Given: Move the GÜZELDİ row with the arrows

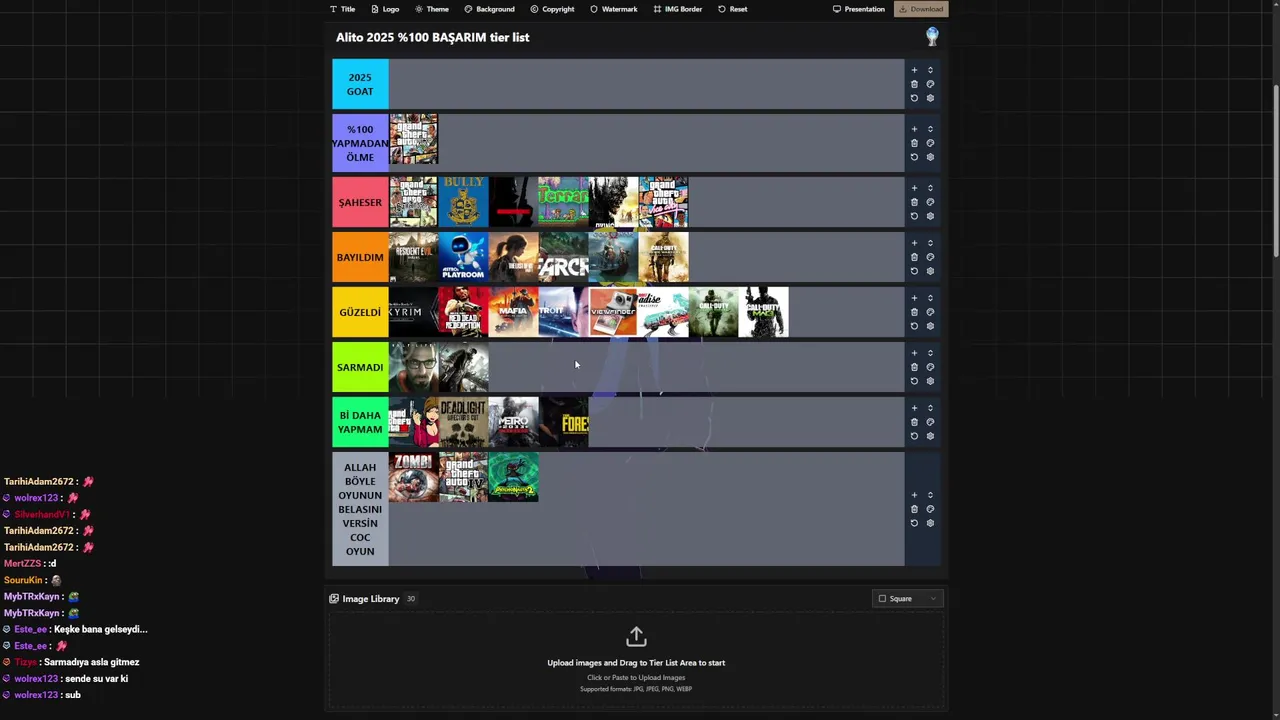Looking at the screenshot, I should (930, 298).
